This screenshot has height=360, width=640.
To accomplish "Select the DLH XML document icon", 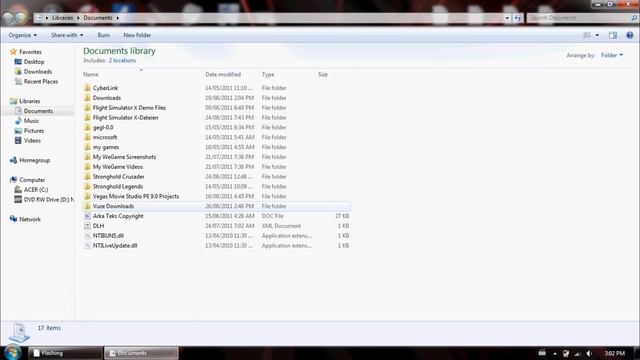I will tap(87, 226).
